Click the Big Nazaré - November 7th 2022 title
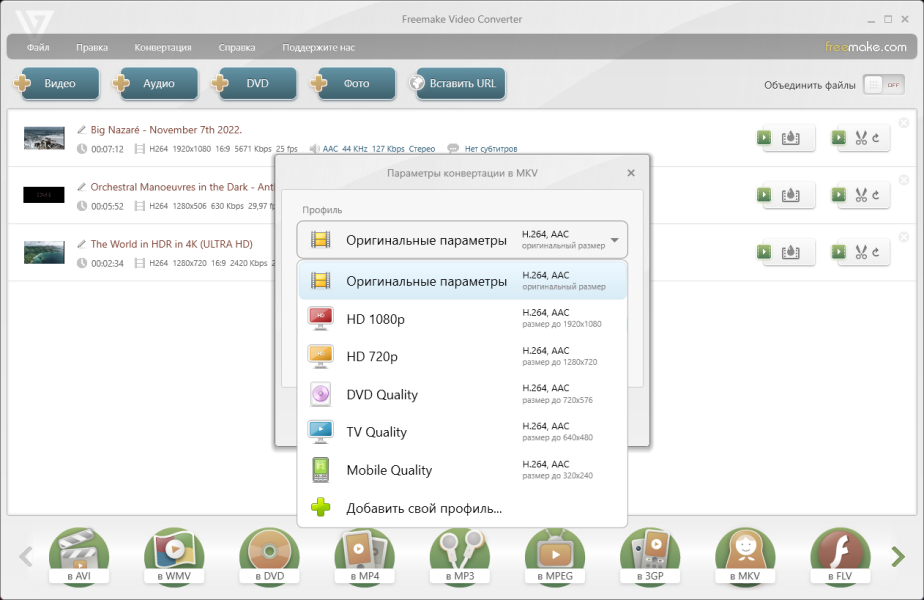The height and width of the screenshot is (600, 924). 166,130
